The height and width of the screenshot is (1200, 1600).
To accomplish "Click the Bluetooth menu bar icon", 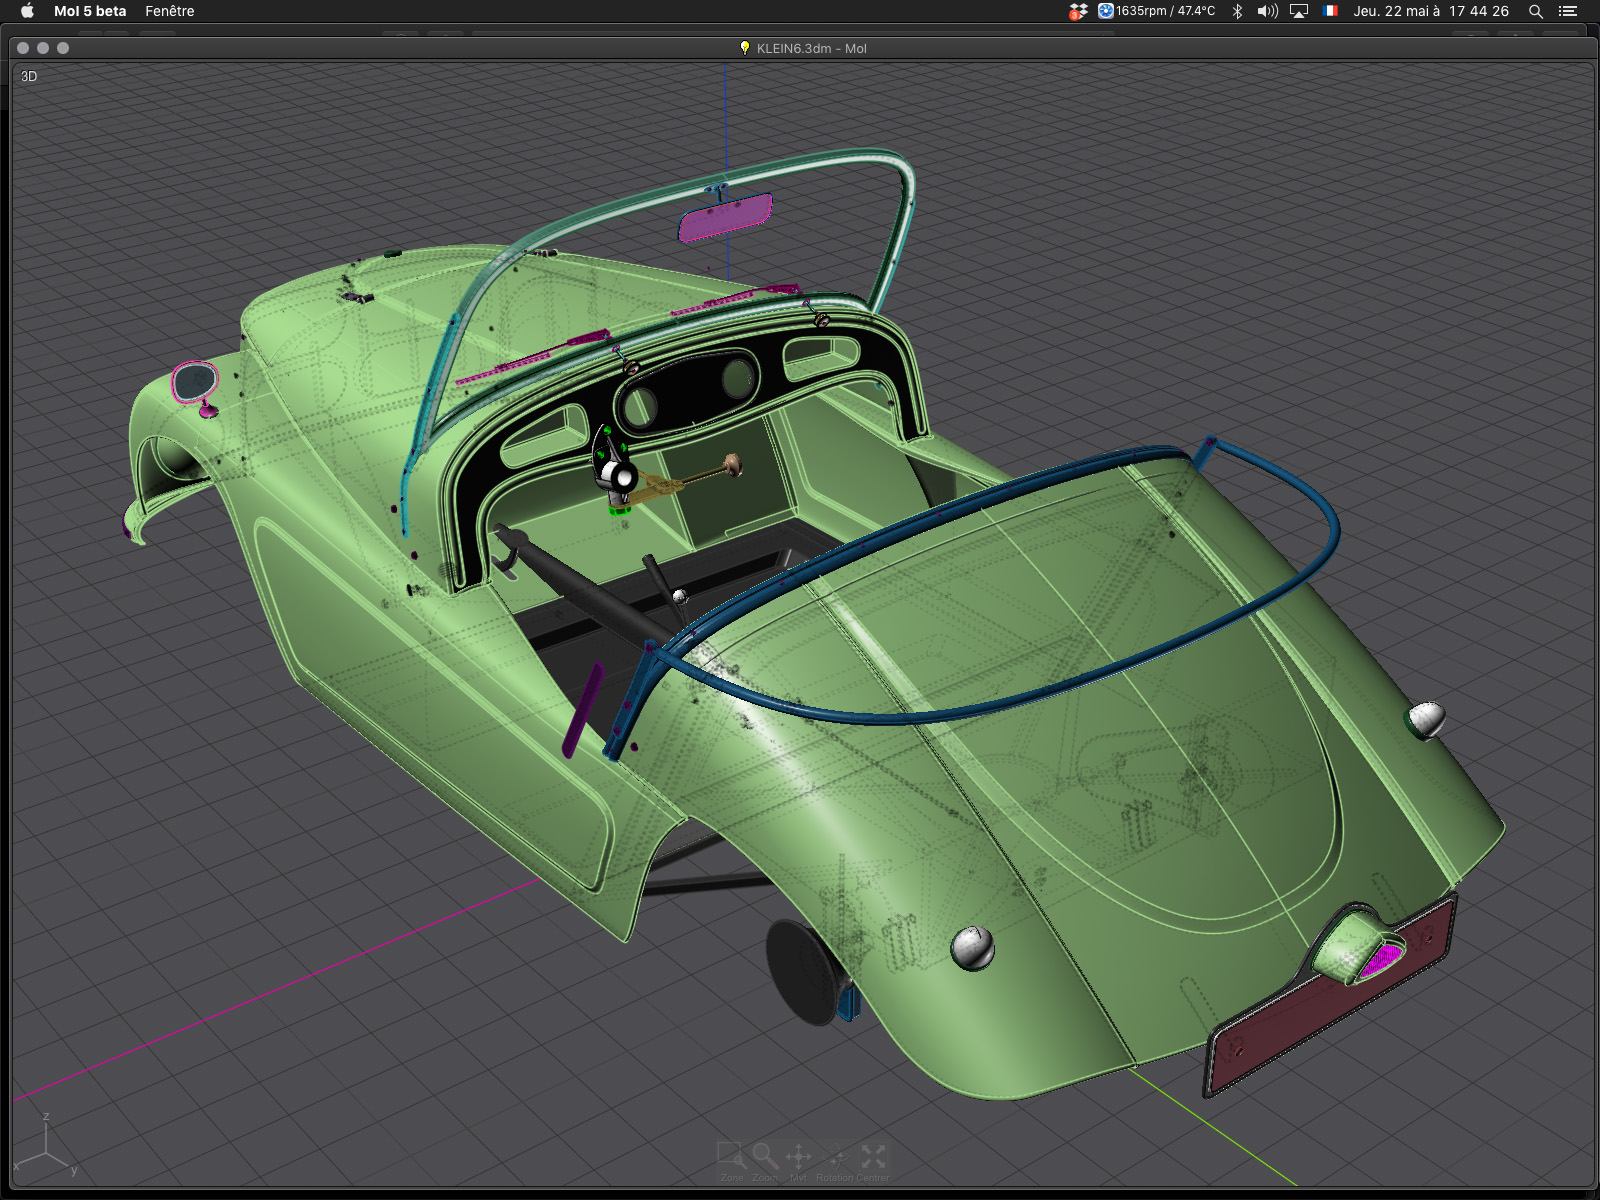I will click(x=1237, y=11).
